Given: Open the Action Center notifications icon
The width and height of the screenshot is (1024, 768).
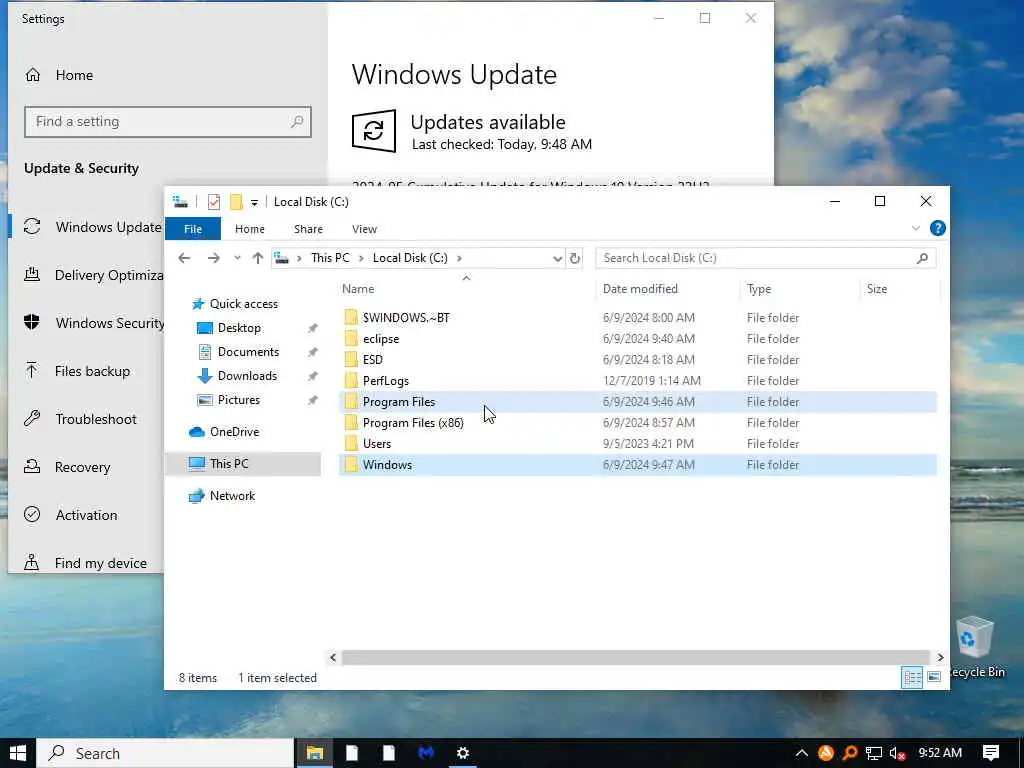Looking at the screenshot, I should [x=991, y=753].
